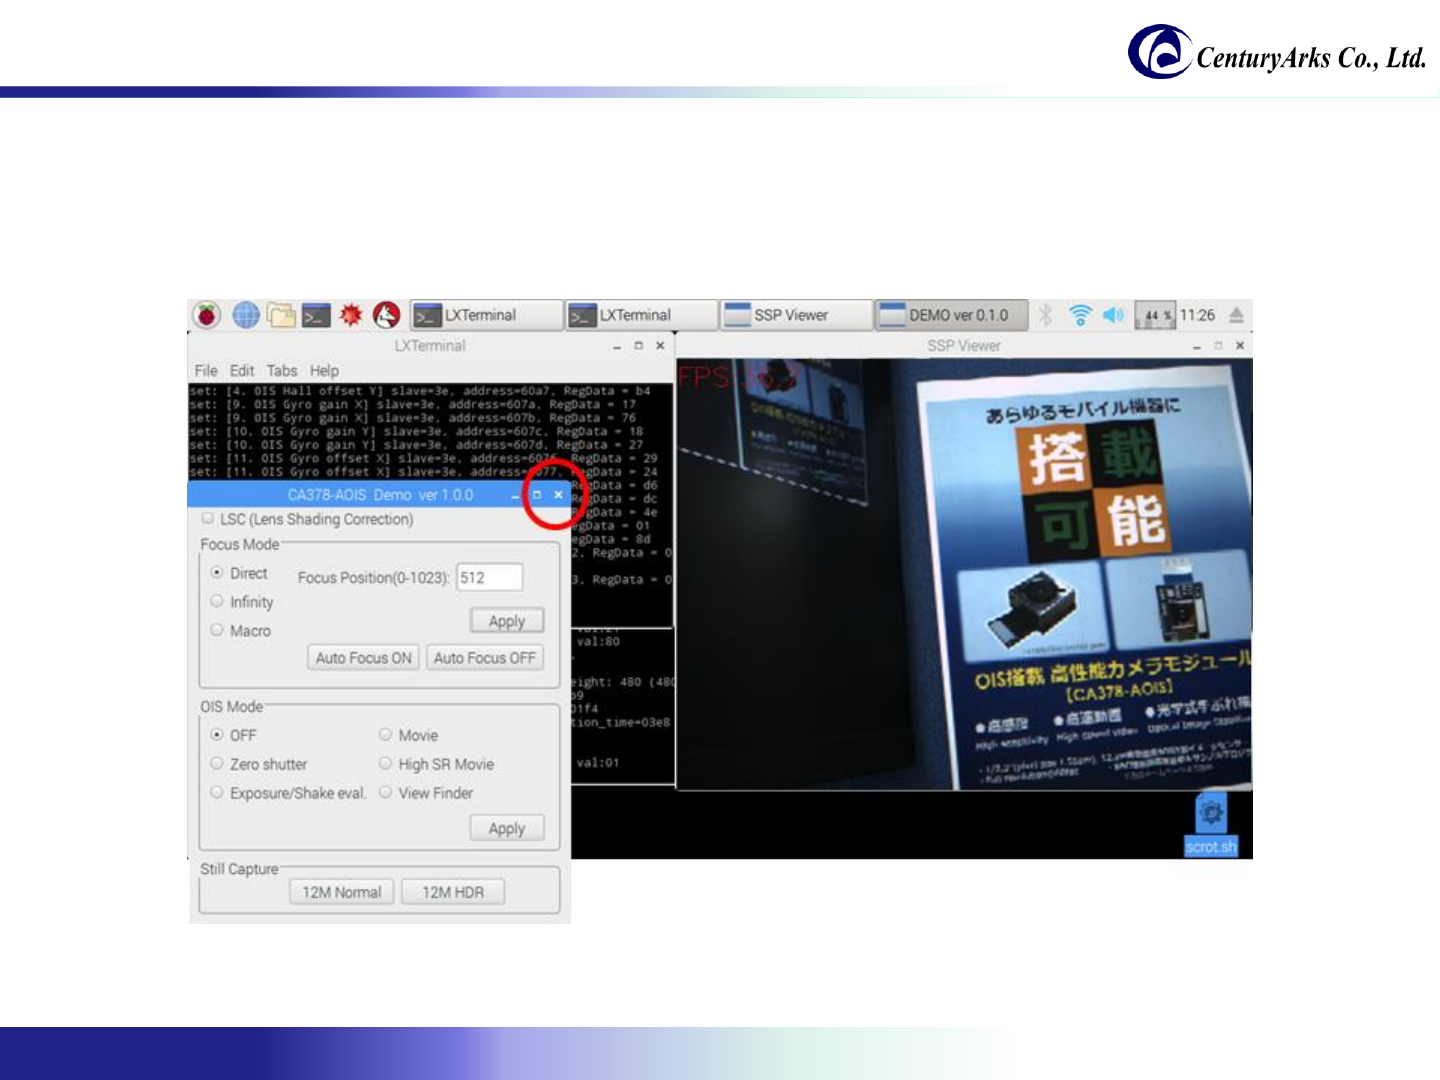Click the Auto Focus ON button
1440x1080 pixels.
click(x=363, y=658)
